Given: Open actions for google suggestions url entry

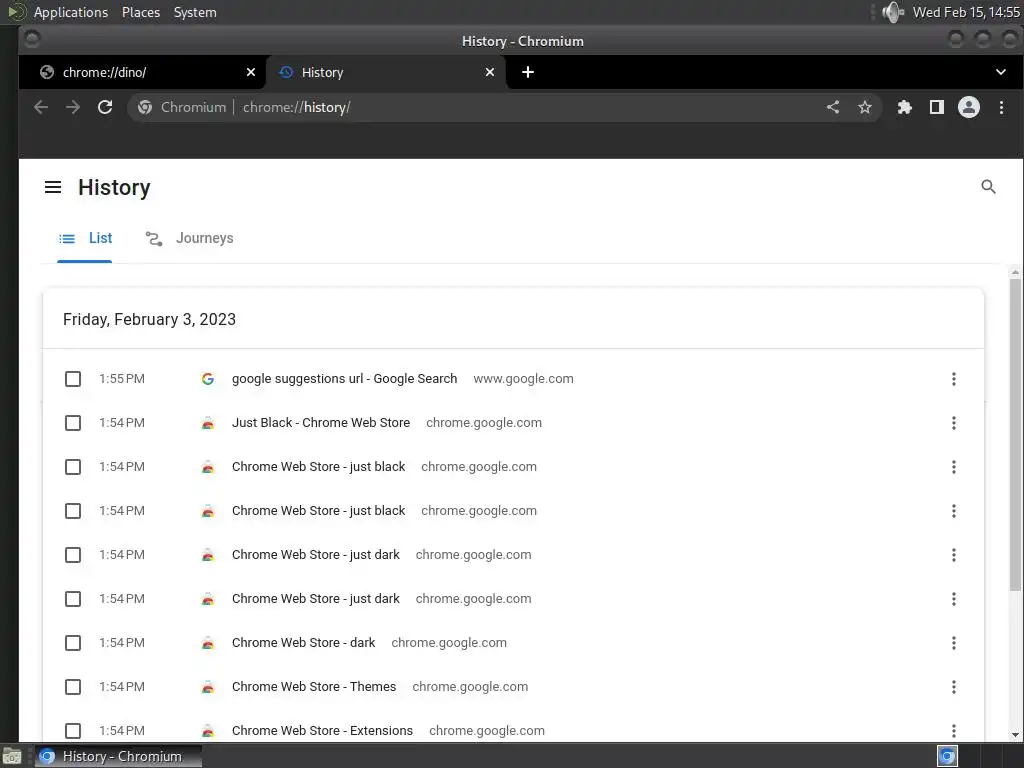Looking at the screenshot, I should click(953, 379).
